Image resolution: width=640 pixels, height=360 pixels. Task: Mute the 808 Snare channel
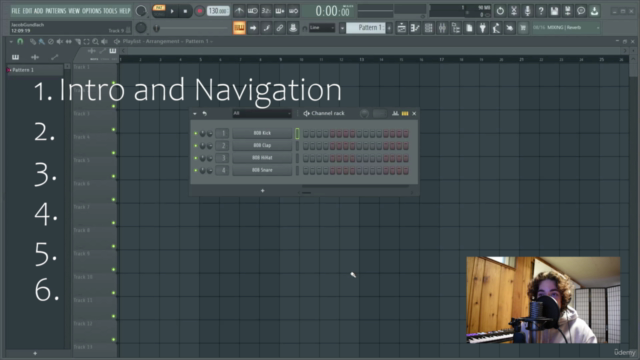(196, 170)
